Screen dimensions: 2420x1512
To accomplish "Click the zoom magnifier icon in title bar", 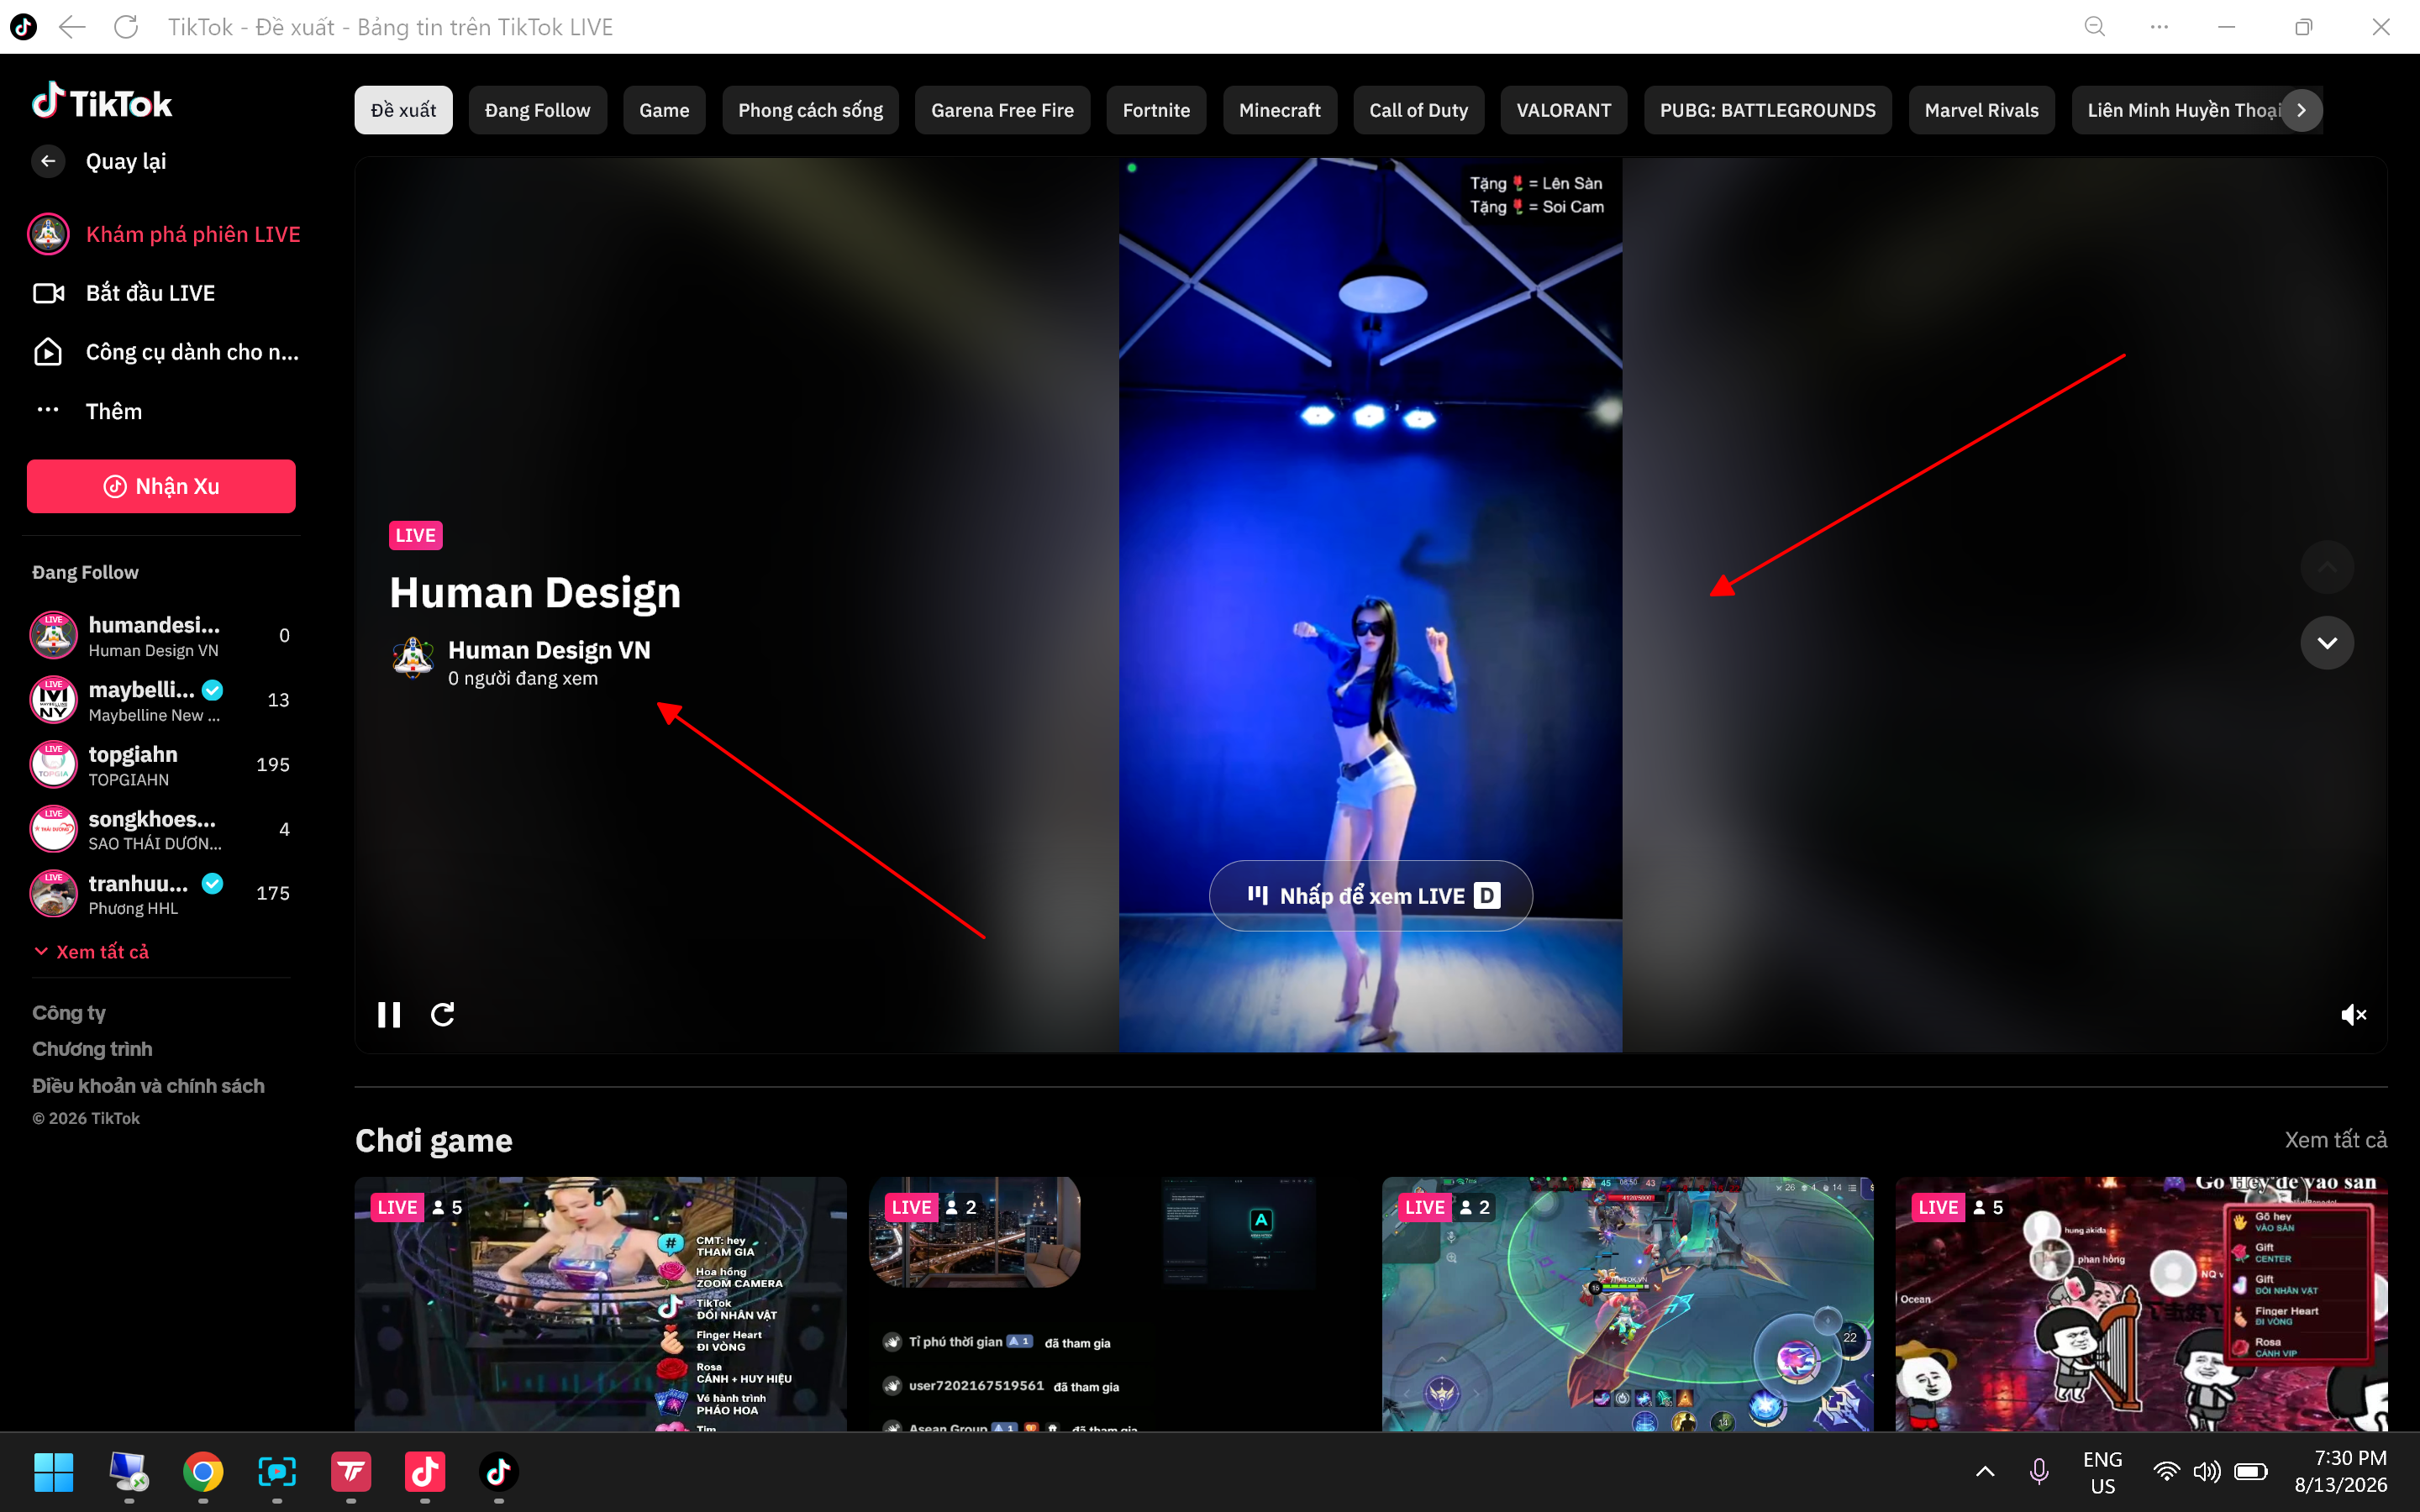I will (x=2094, y=27).
